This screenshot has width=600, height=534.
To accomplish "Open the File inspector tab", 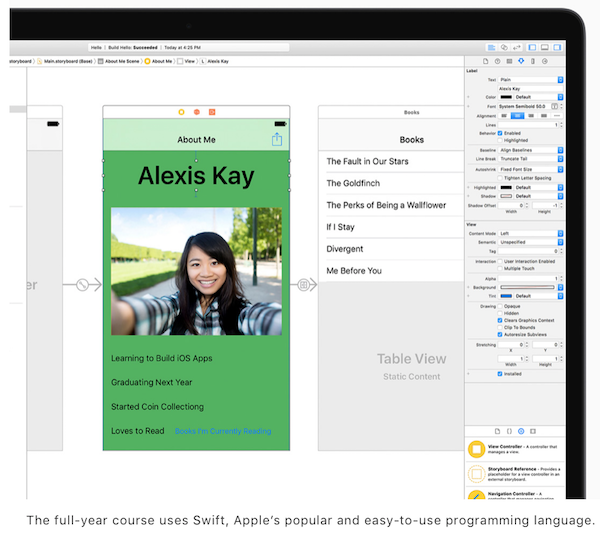I will point(484,61).
